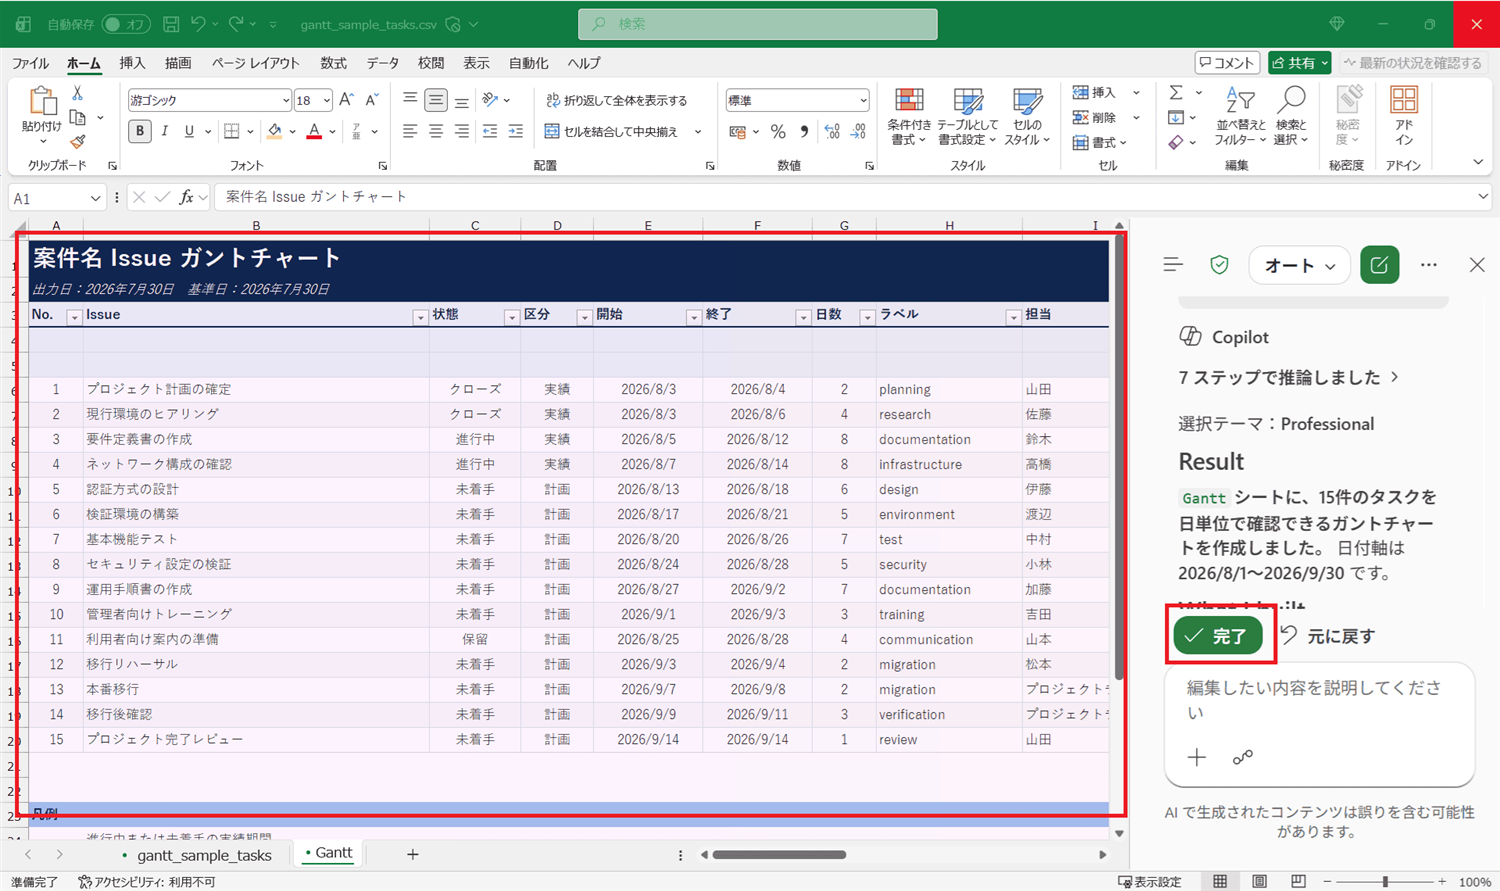This screenshot has height=891, width=1500.
Task: Decrease font size with smaller A icon
Action: 371,100
